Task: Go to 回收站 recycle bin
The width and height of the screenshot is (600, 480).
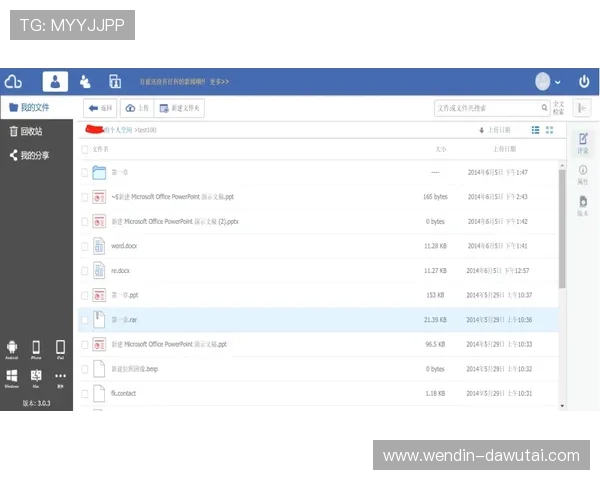Action: [x=31, y=131]
